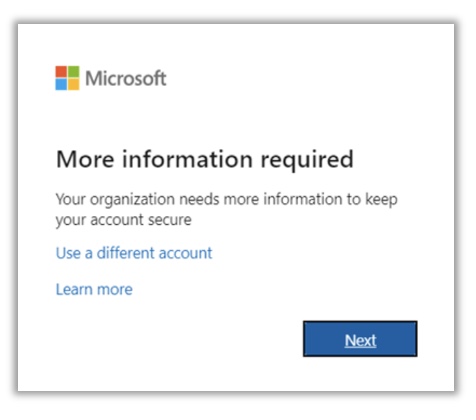Get help through the 'Learn more' hyperlink
Image resolution: width=476 pixels, height=420 pixels.
point(94,289)
